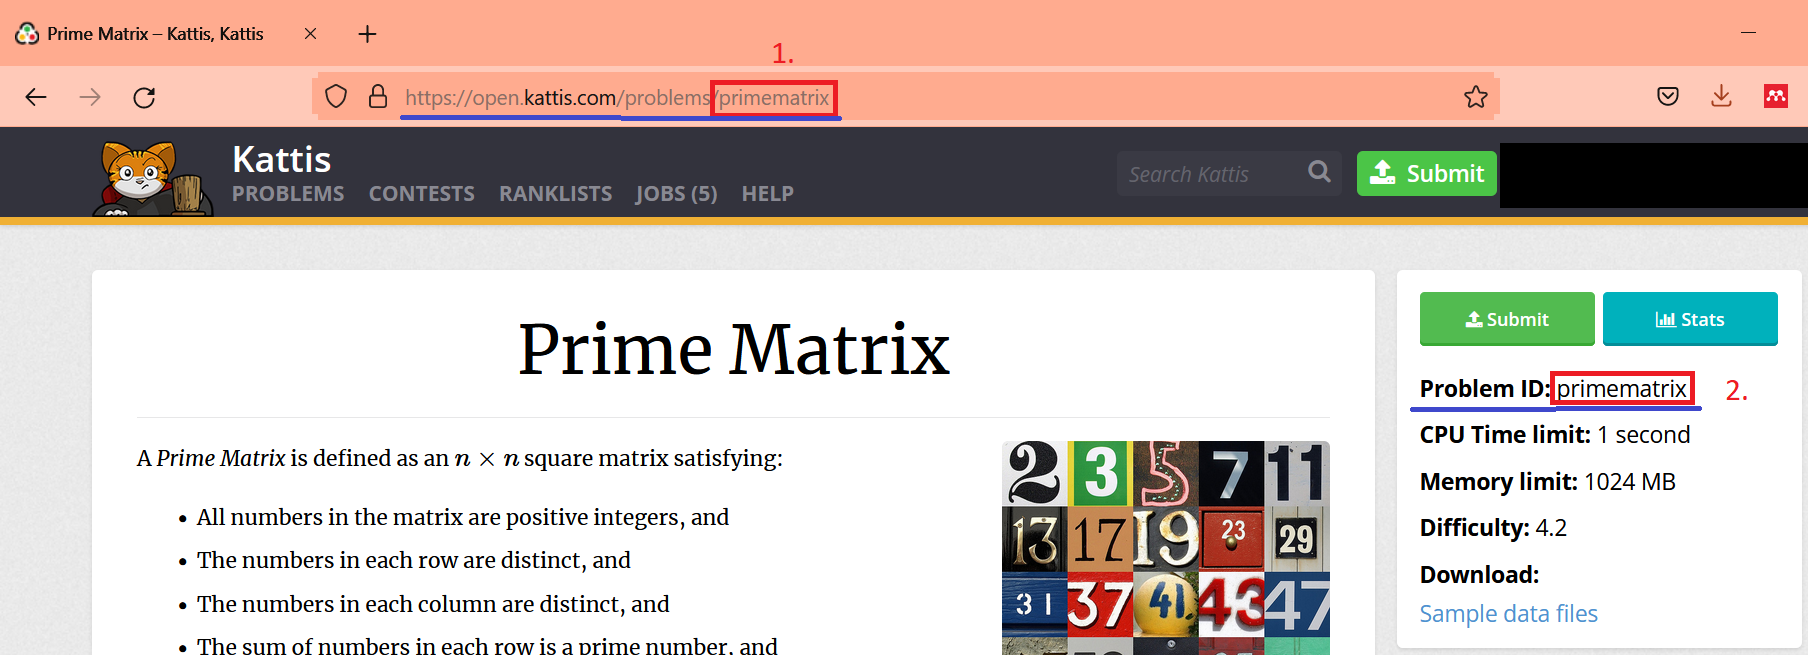Click the URL address bar
1808x655 pixels.
(x=905, y=97)
